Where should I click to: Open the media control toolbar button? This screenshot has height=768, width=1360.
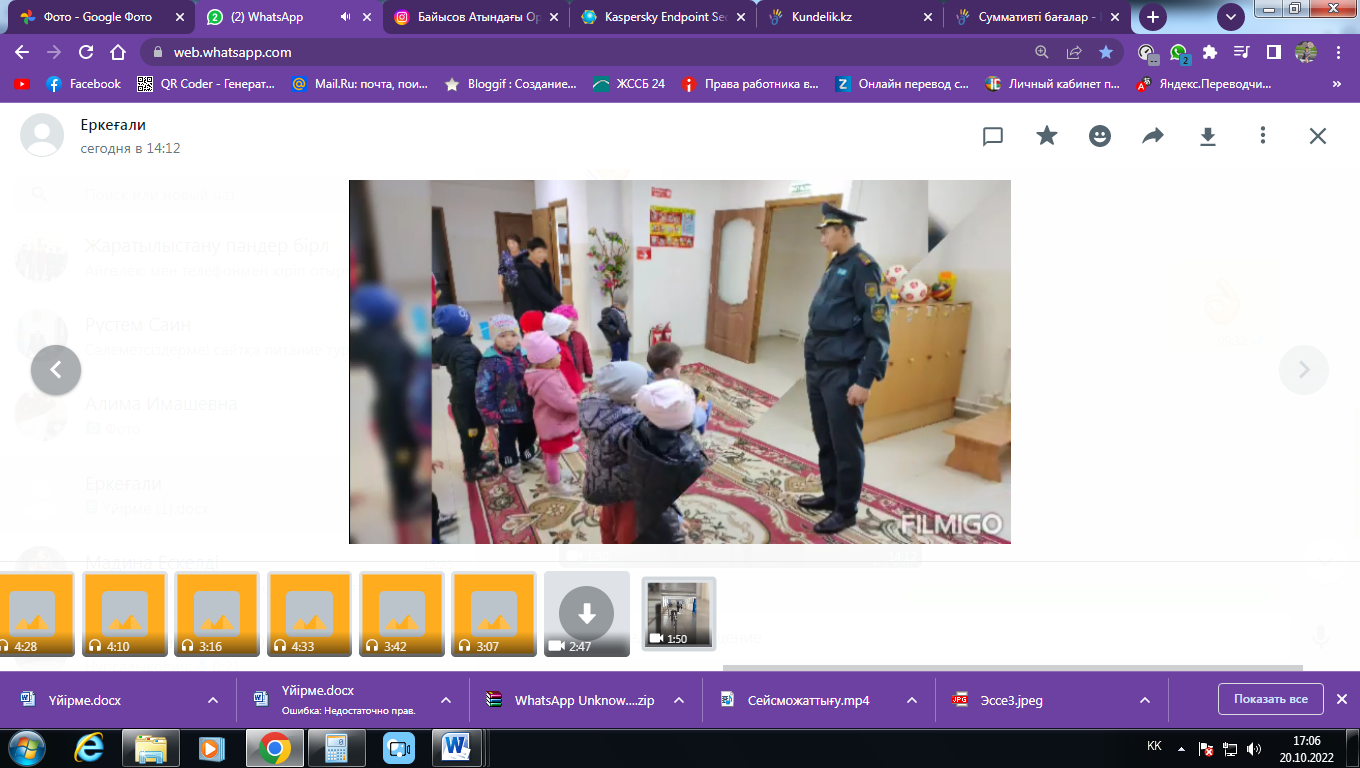tap(1242, 52)
